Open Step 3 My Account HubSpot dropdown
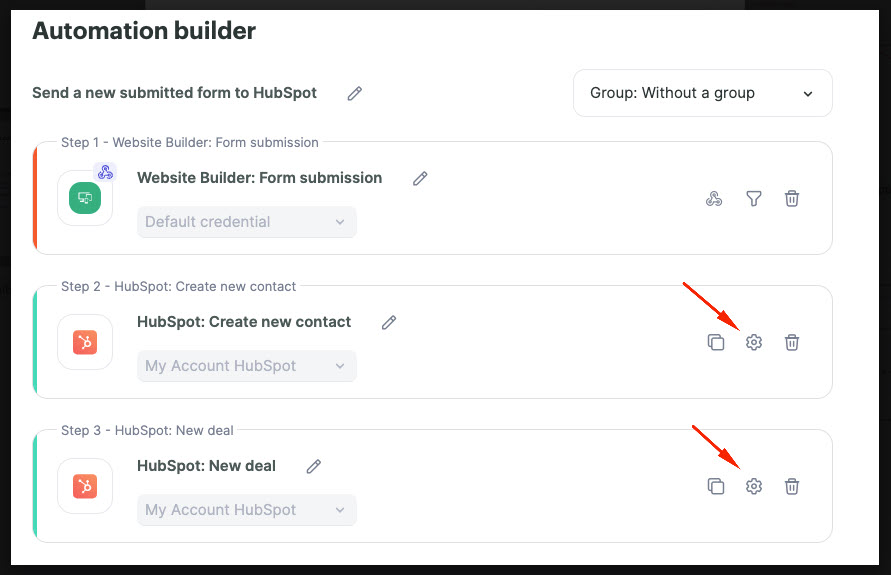 point(247,510)
